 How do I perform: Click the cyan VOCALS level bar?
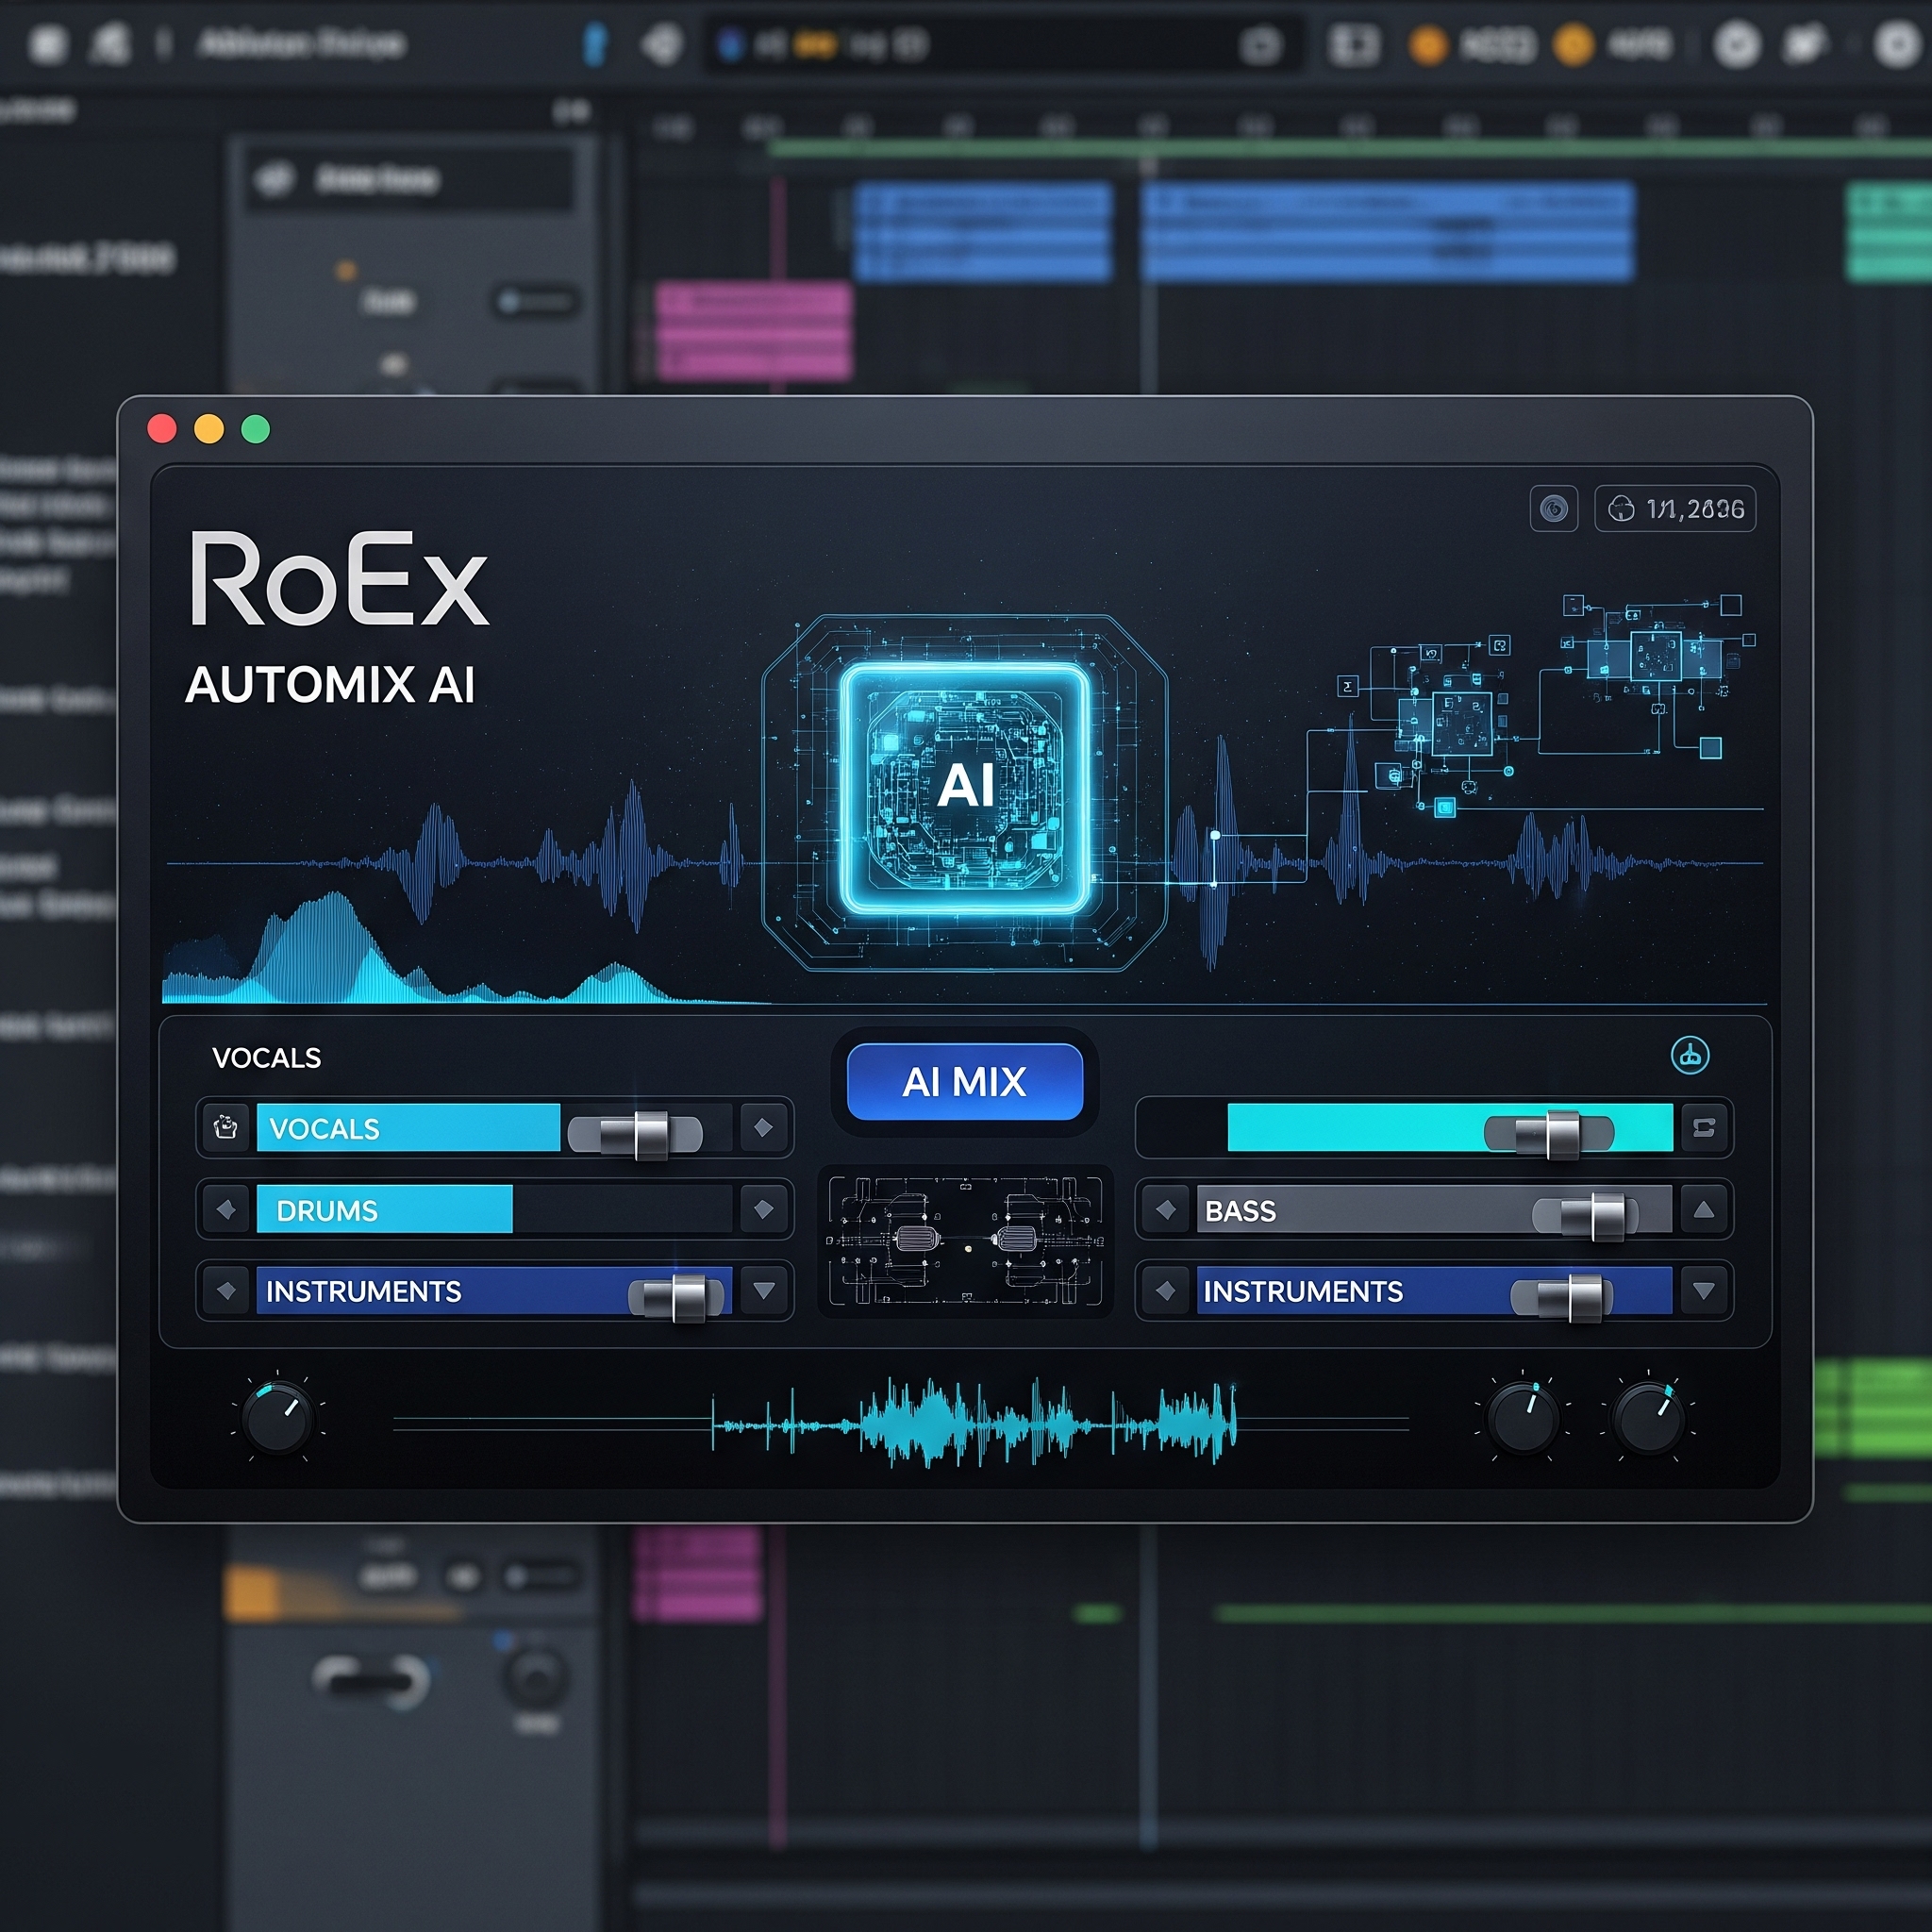[408, 1127]
